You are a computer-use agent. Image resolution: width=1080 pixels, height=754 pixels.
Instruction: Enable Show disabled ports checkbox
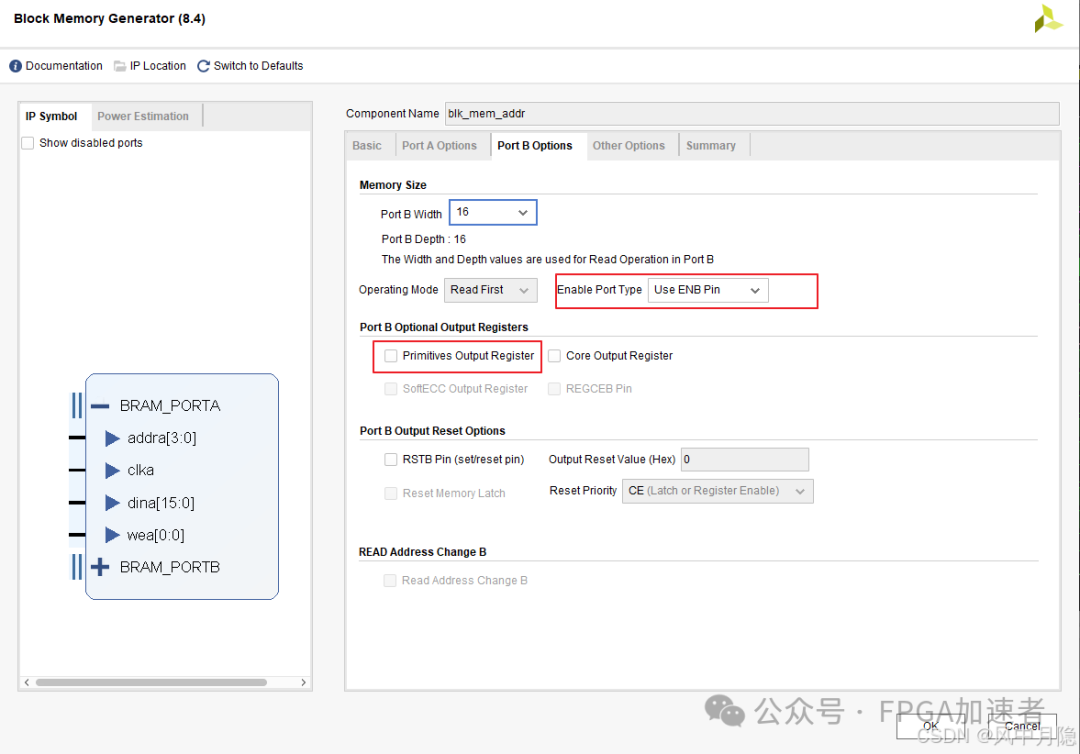pyautogui.click(x=28, y=143)
